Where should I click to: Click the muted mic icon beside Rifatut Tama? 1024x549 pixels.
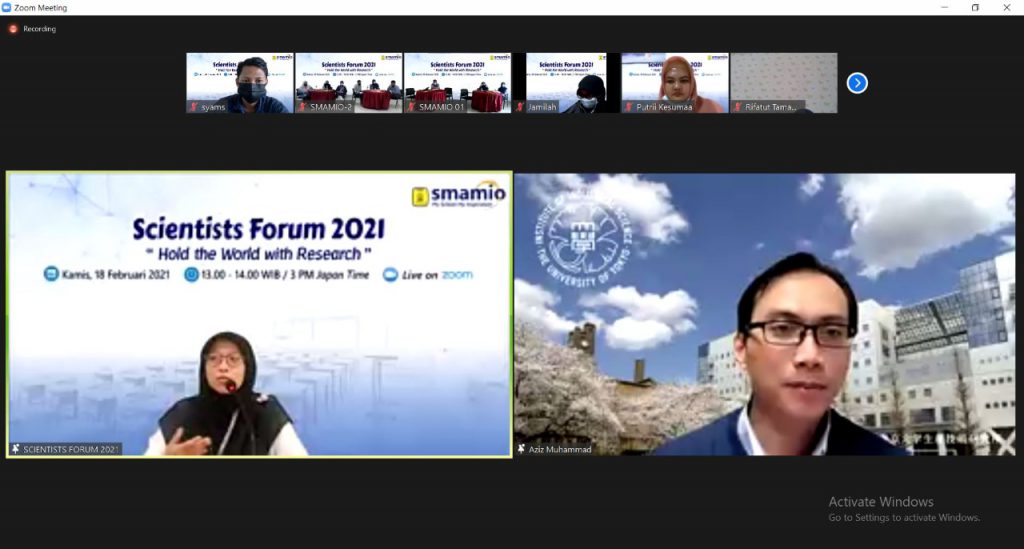pos(737,107)
